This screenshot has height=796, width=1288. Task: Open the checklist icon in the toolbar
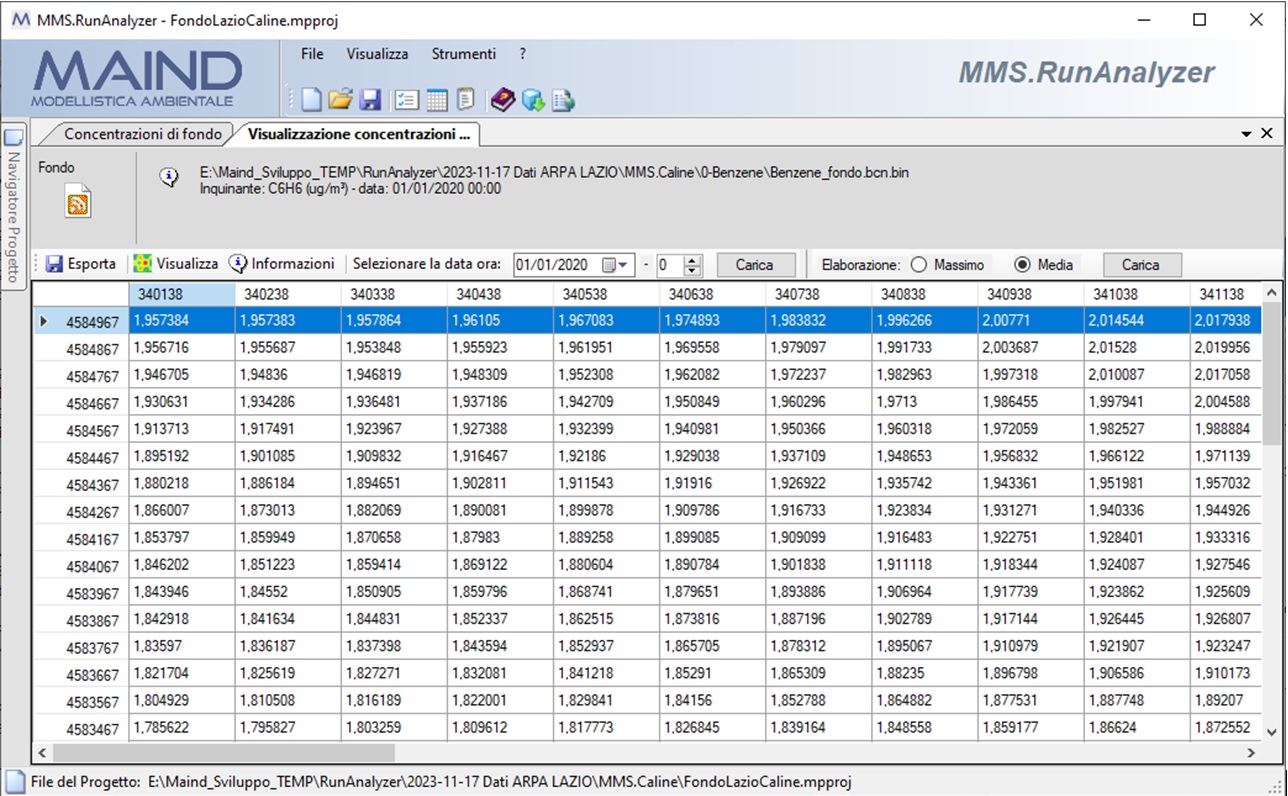pos(407,99)
